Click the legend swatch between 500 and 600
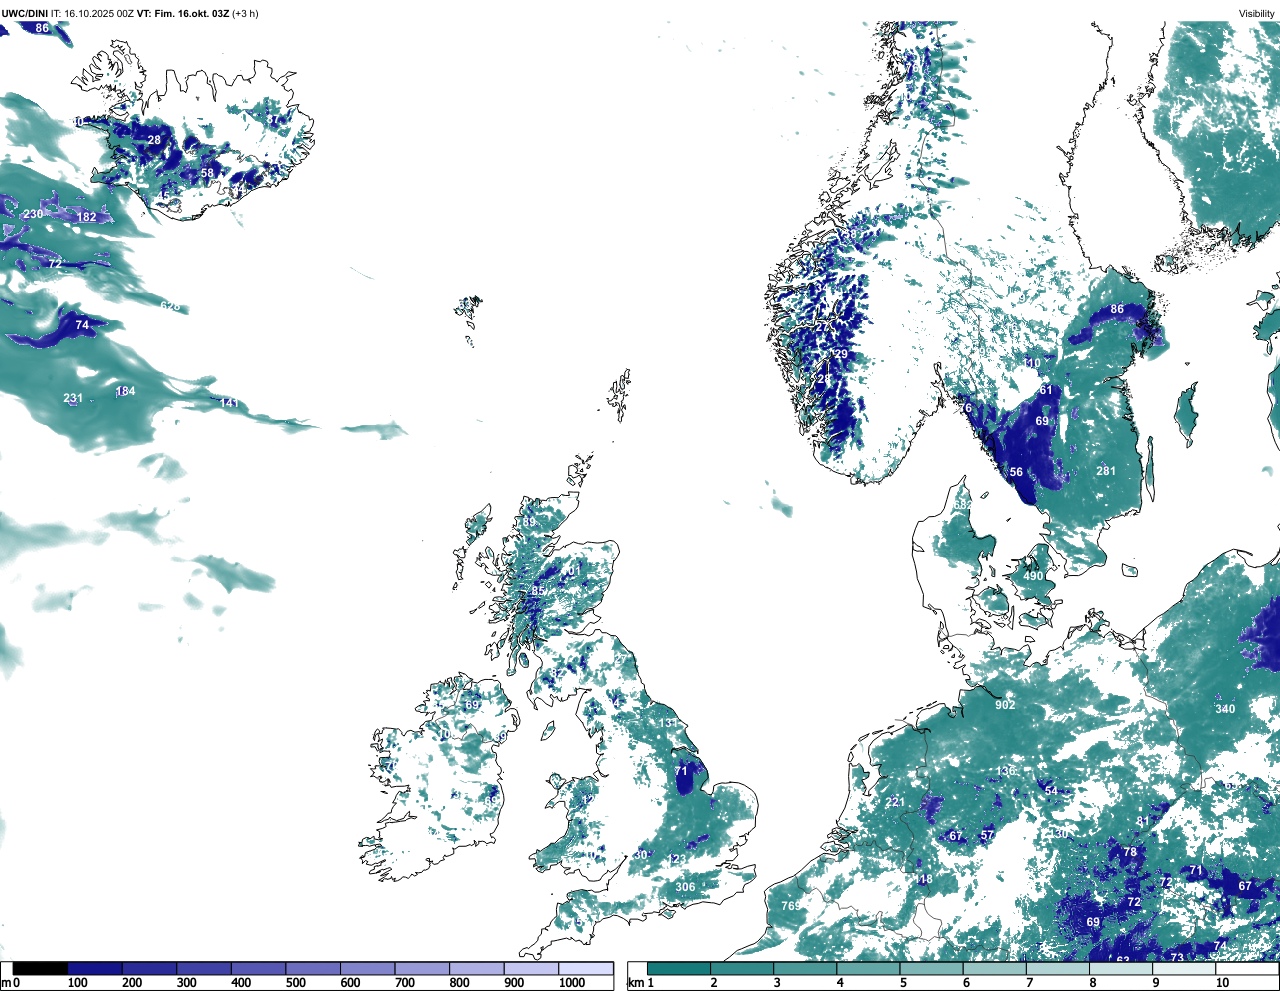The image size is (1280, 991). [313, 969]
